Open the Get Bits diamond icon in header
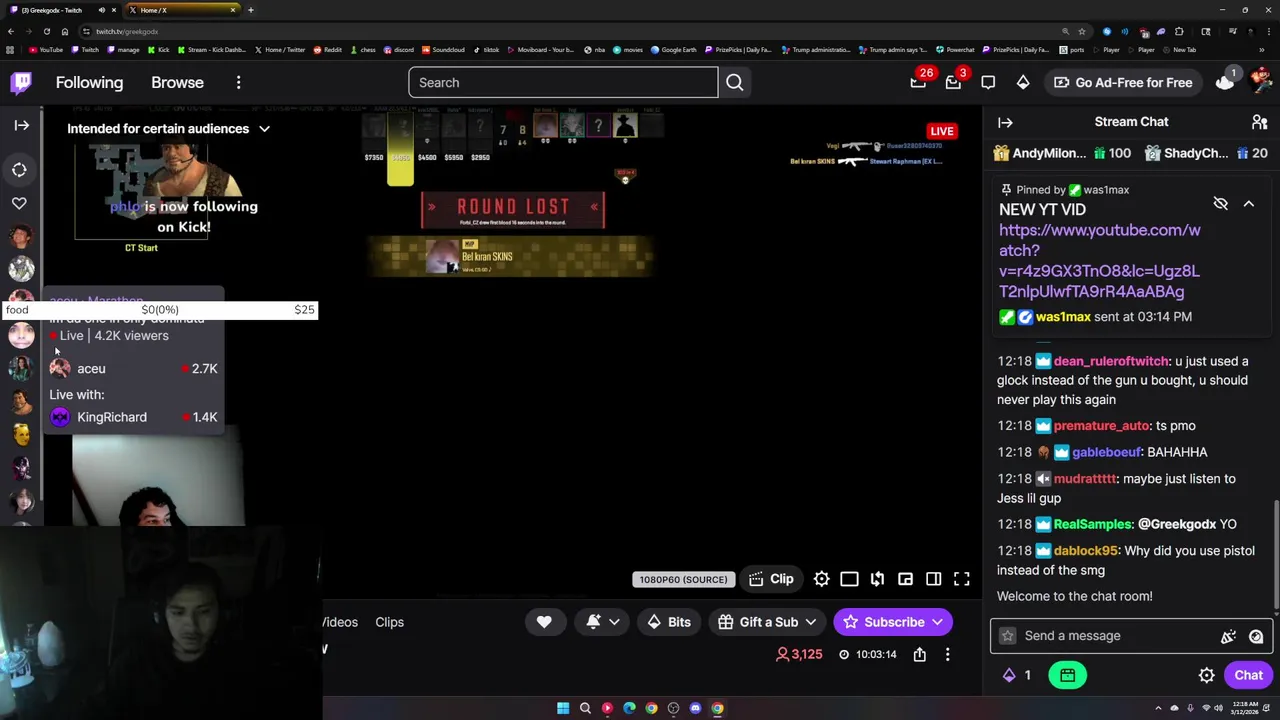This screenshot has width=1280, height=720. click(x=1023, y=83)
